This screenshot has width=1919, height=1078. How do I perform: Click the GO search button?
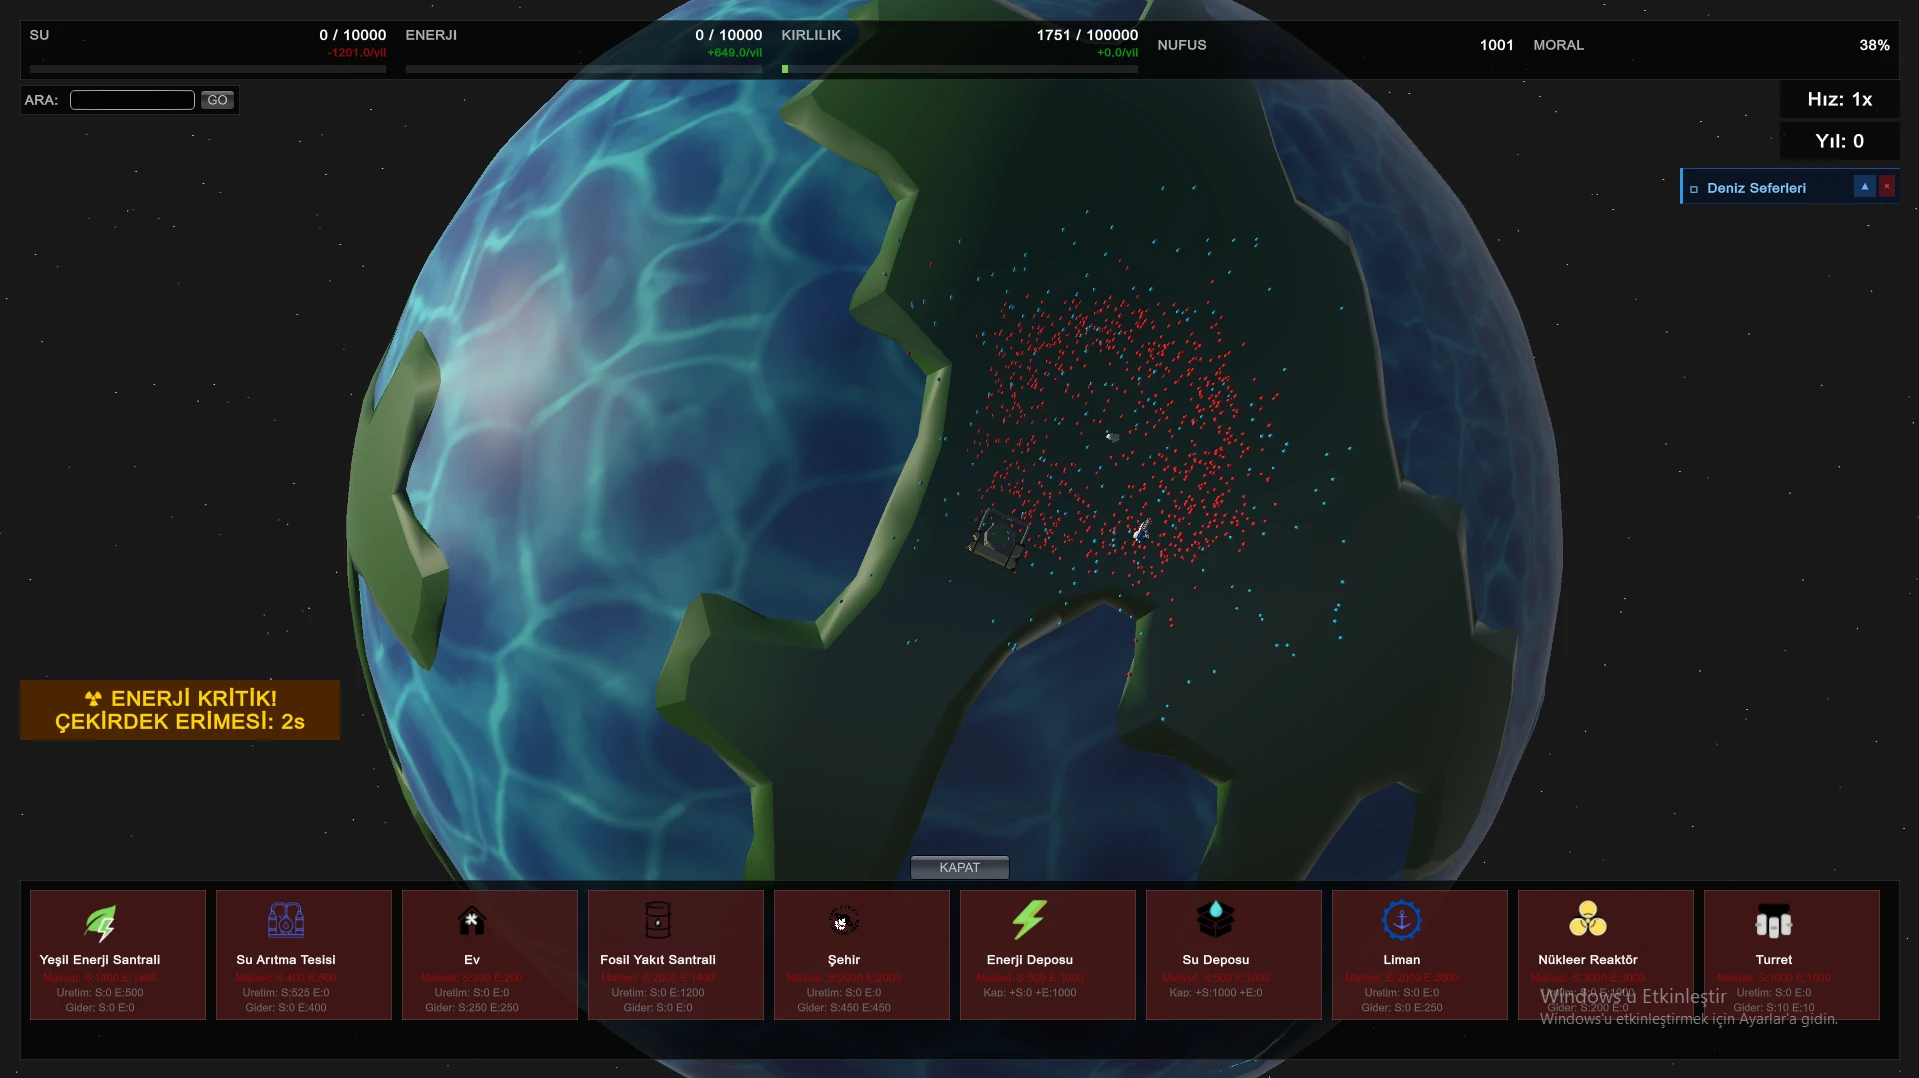[x=217, y=100]
